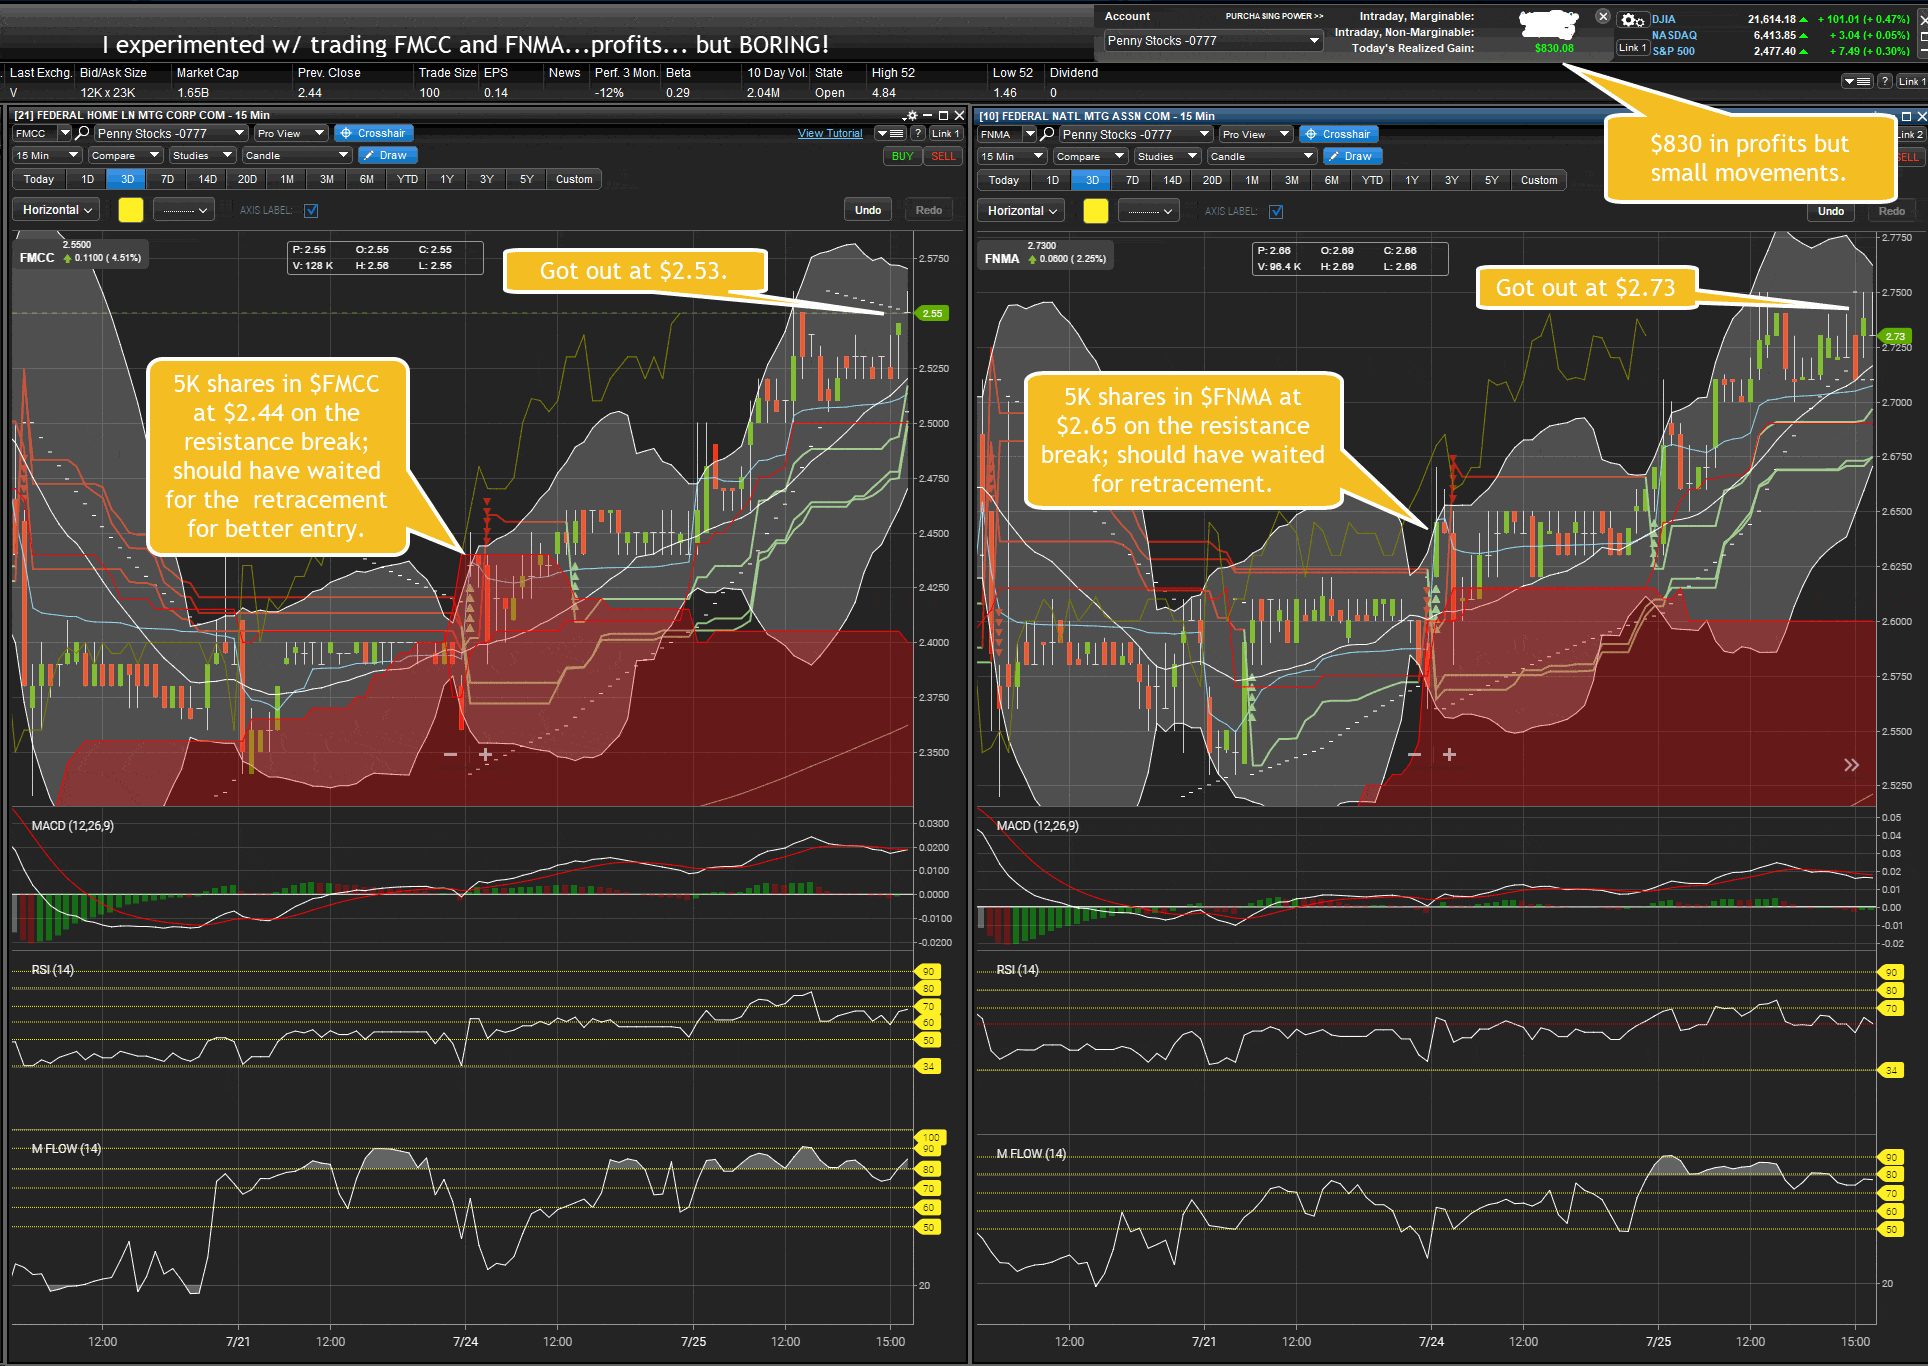Select the 7D range tab in FMCC chart

click(167, 179)
